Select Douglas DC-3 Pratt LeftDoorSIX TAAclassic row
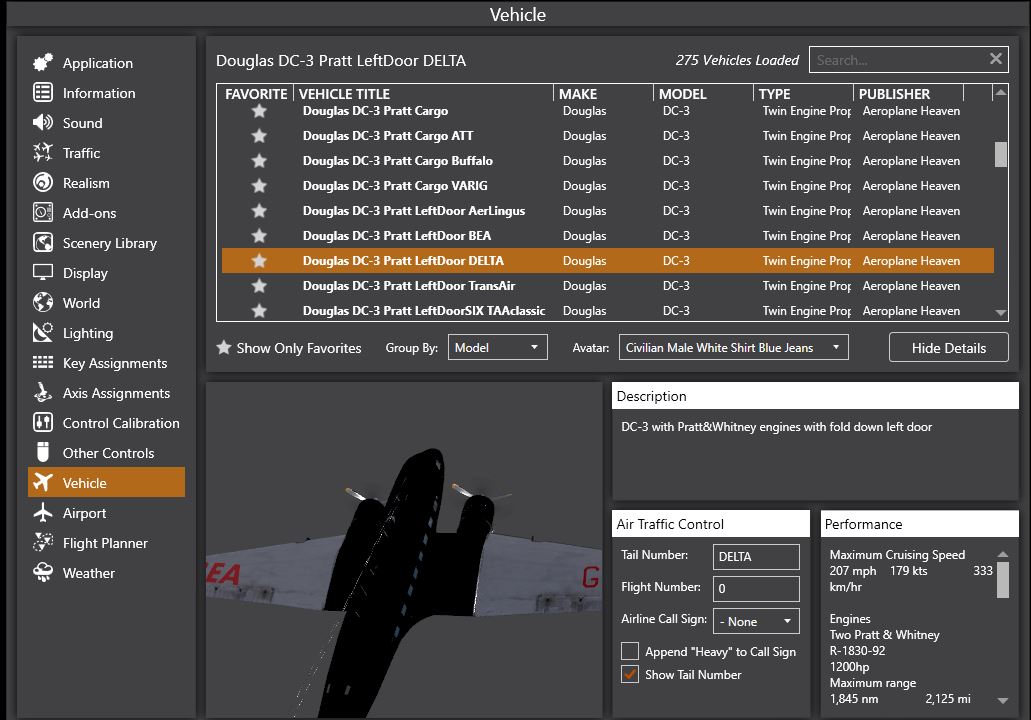Screen dimensions: 1031x720 [x=608, y=310]
